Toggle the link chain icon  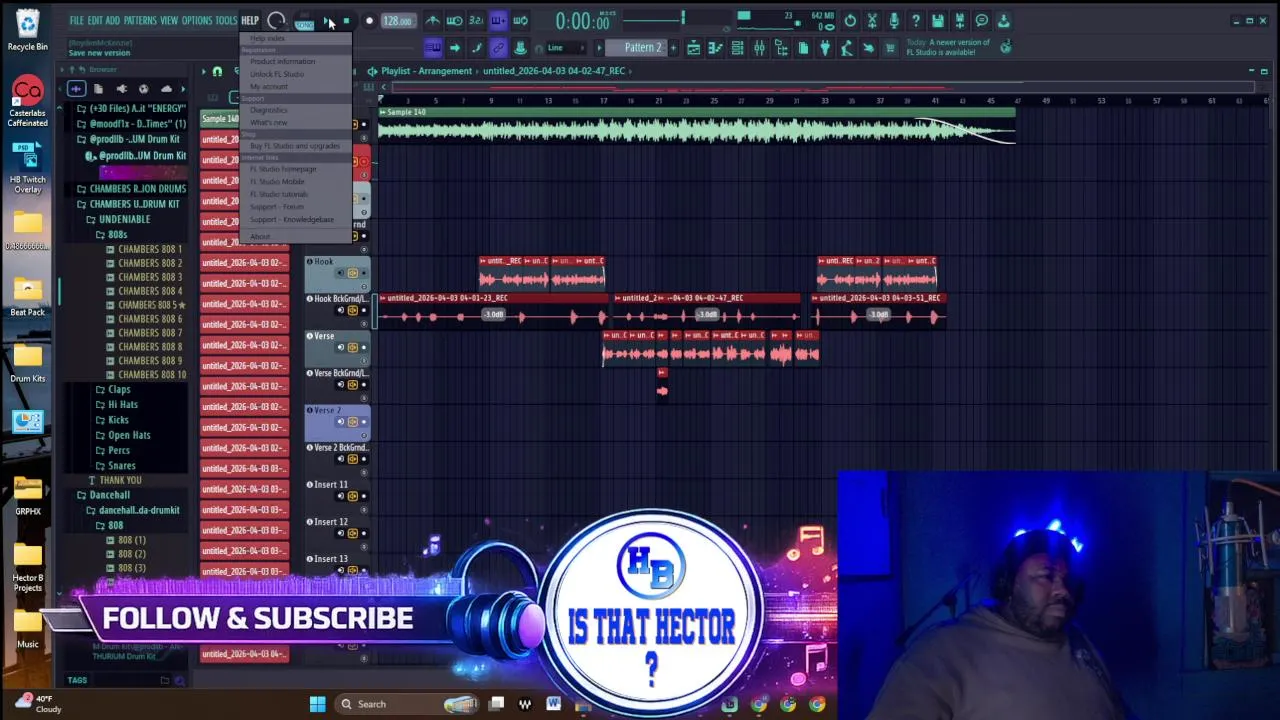click(498, 48)
